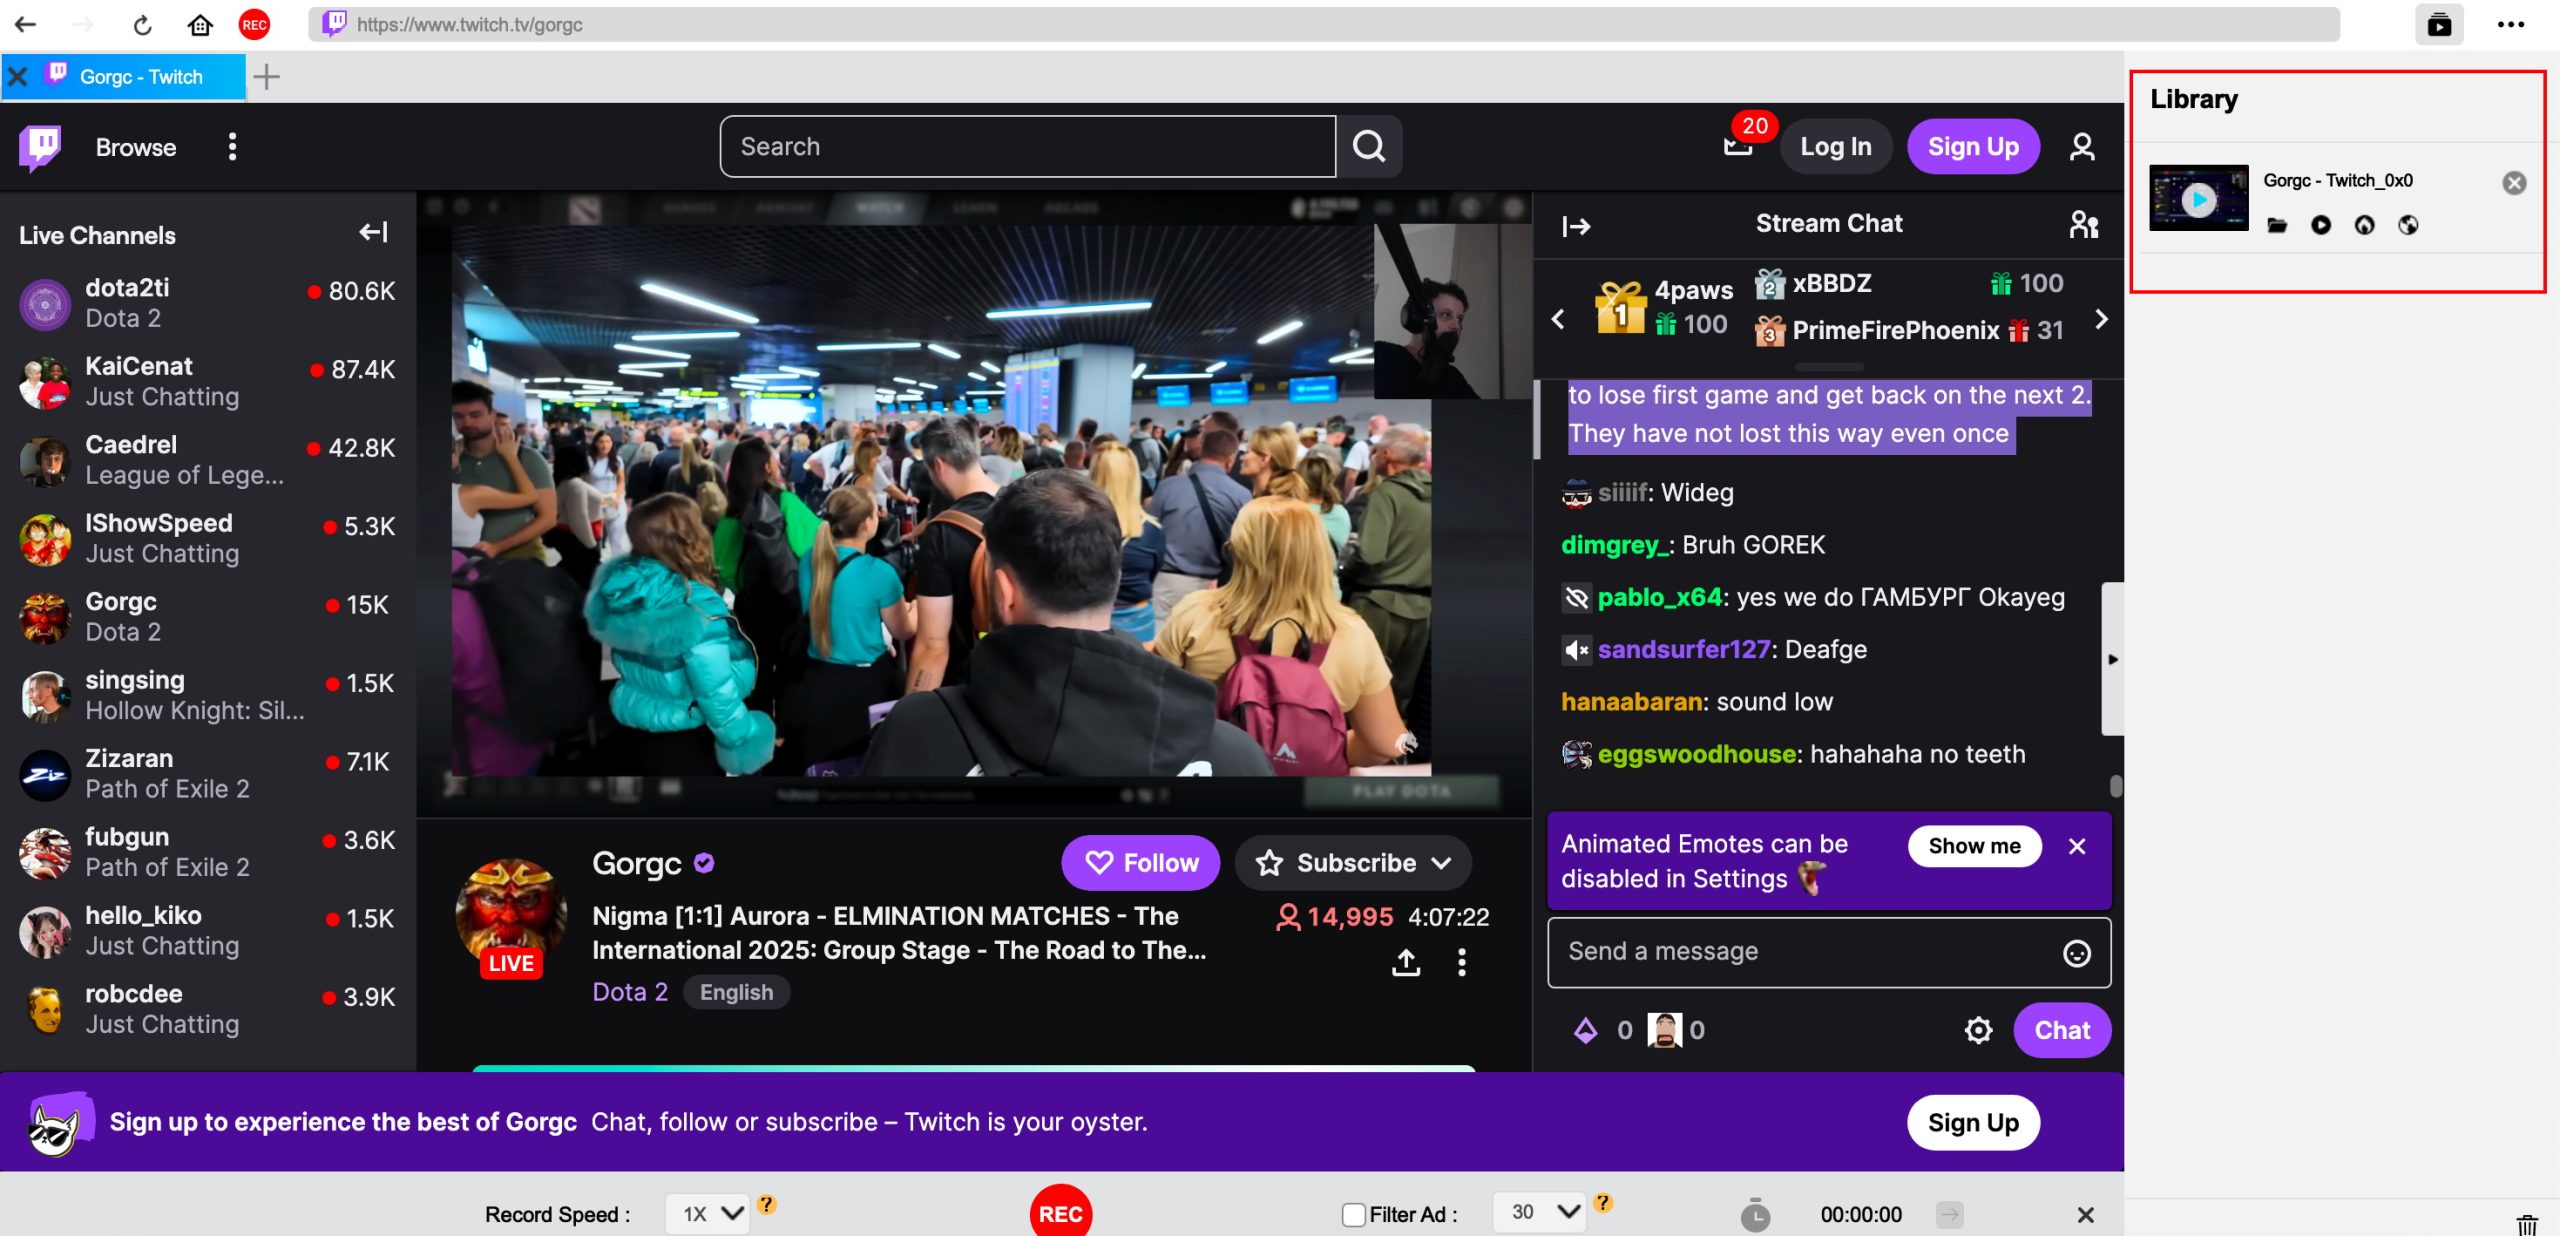This screenshot has width=2560, height=1236.
Task: Open the singsing live channel
Action: pyautogui.click(x=208, y=695)
